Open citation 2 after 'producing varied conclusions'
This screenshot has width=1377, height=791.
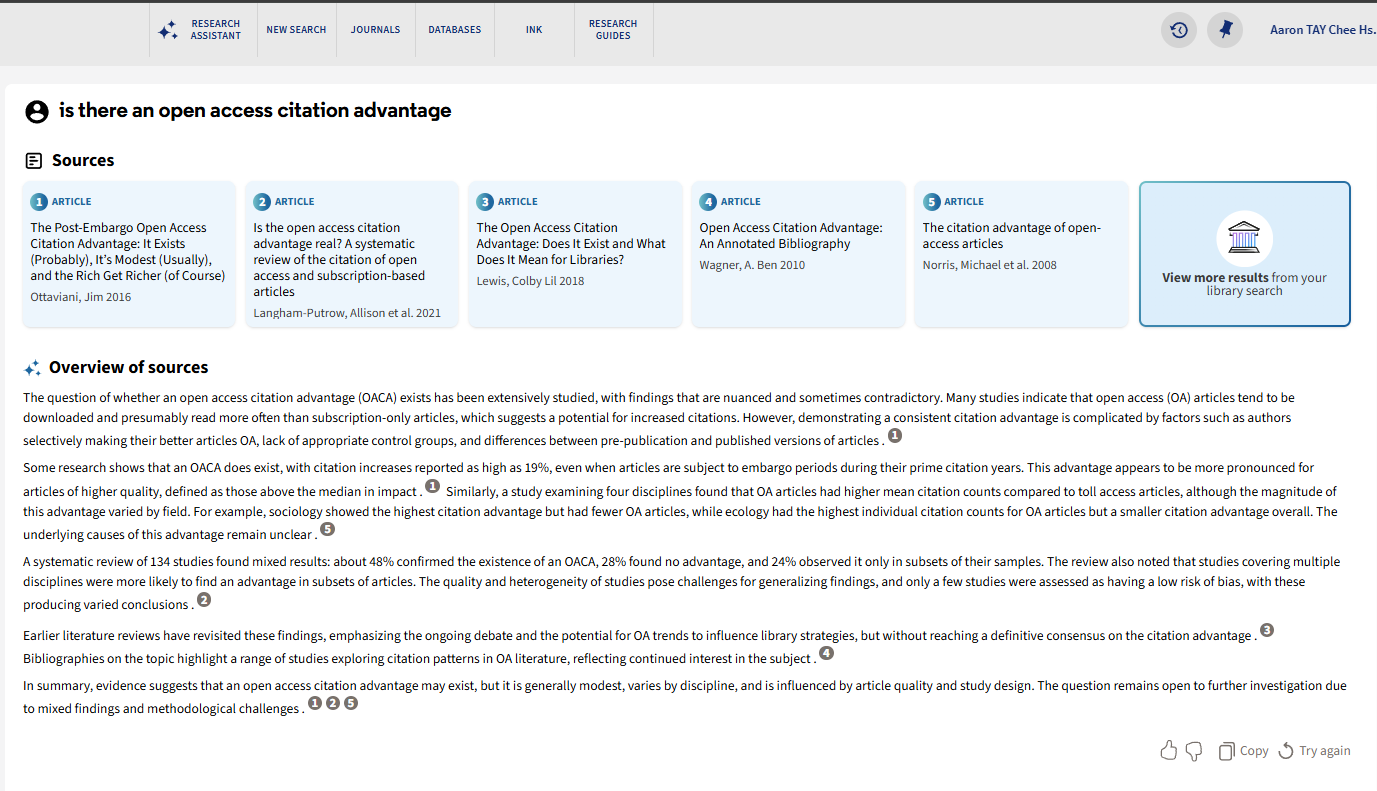coord(204,600)
